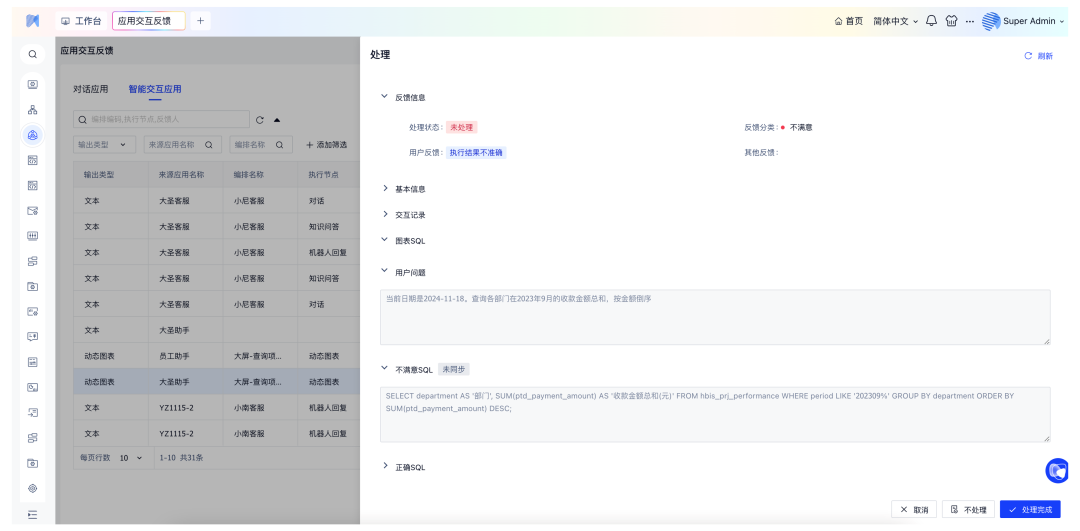
Task: Open the floating assistant chat icon
Action: (1057, 471)
